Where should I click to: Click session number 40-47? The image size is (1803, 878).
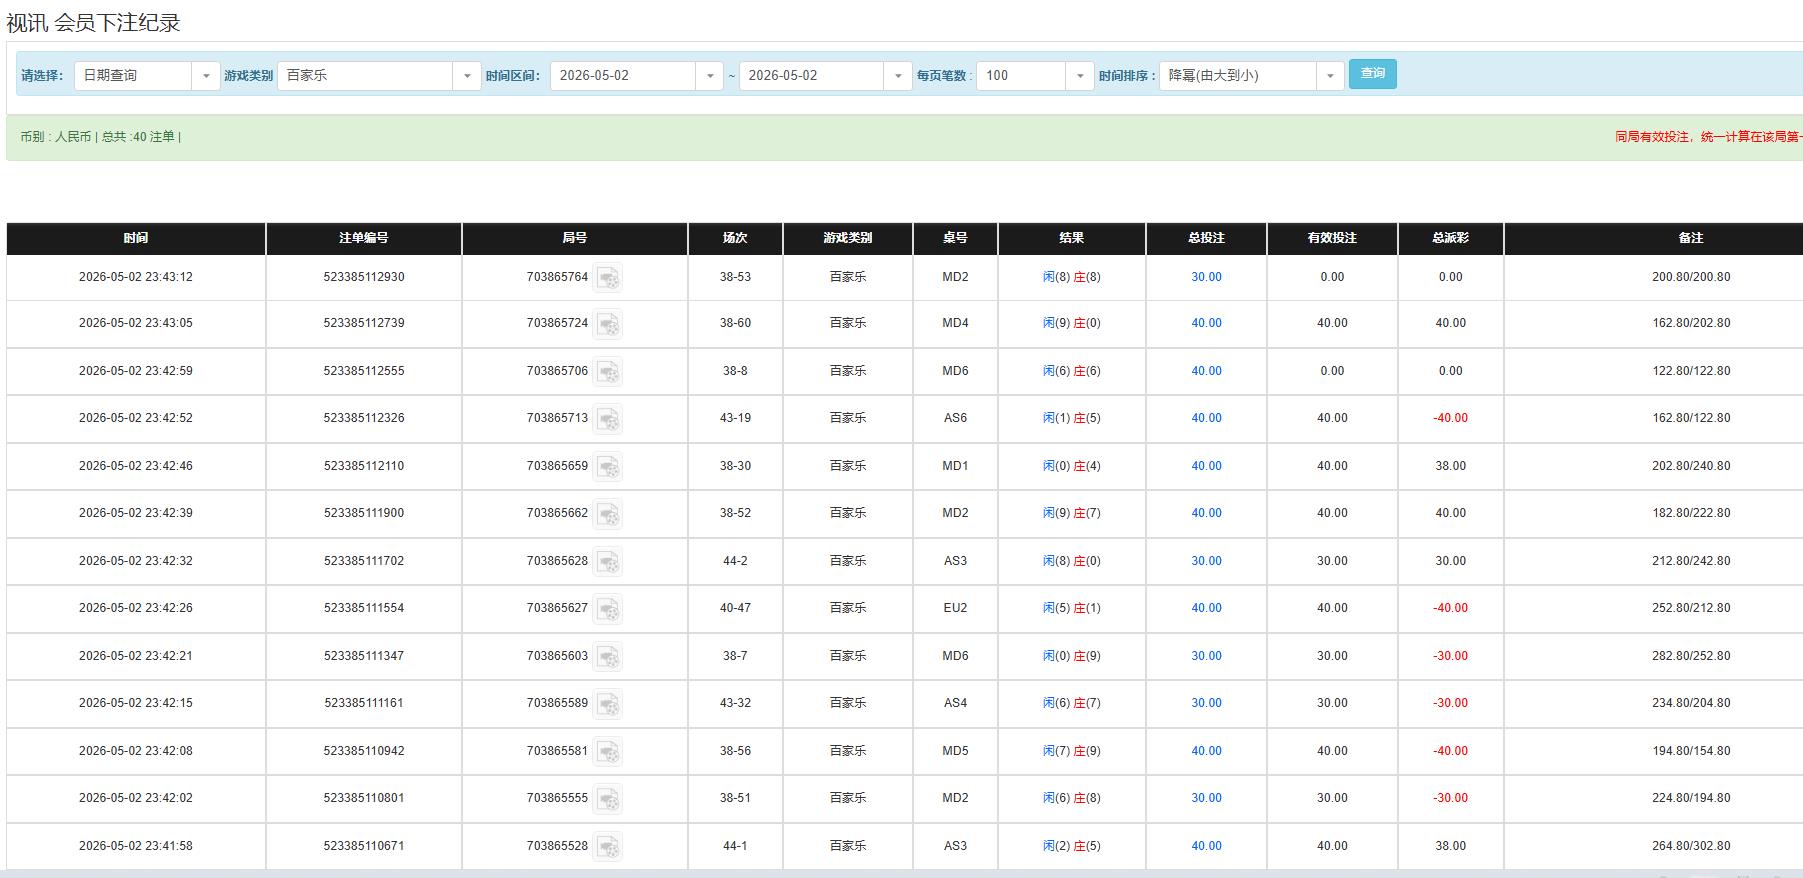(x=735, y=608)
